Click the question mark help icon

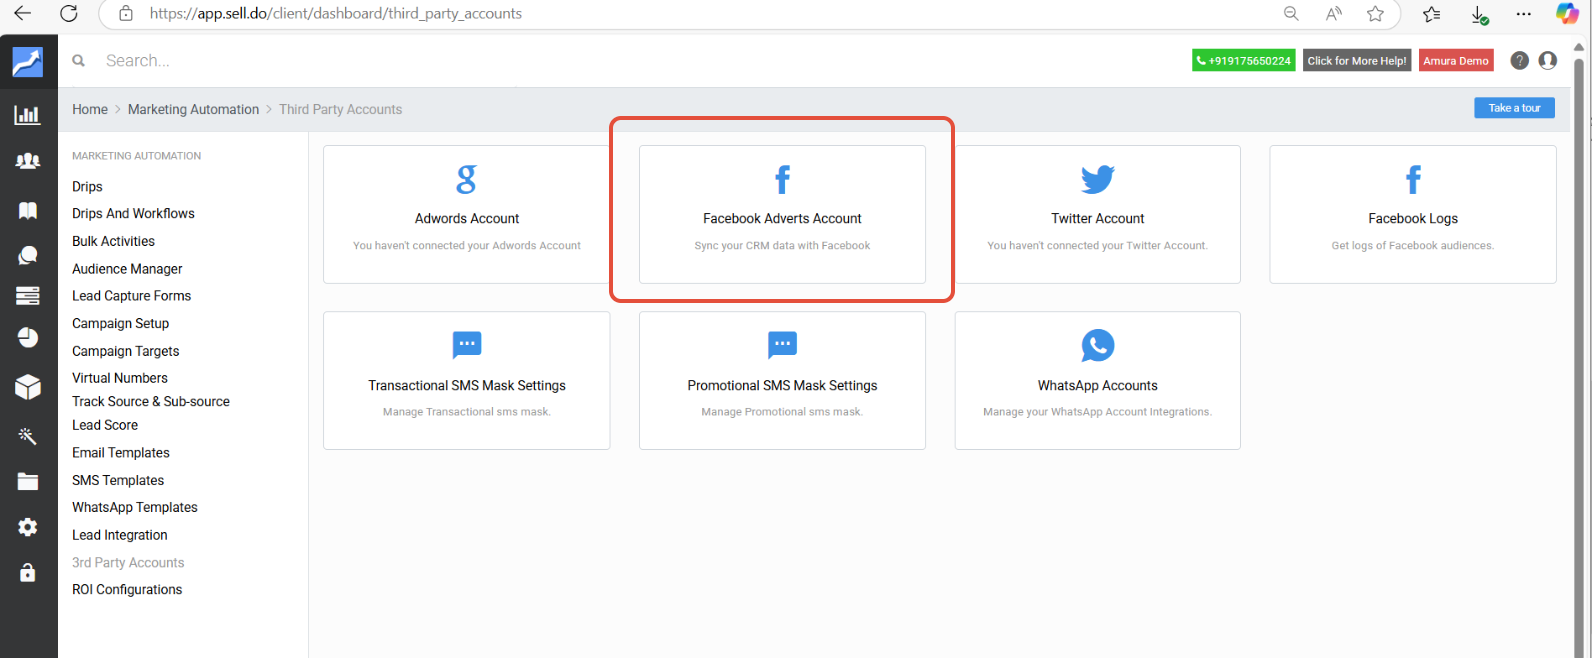(x=1519, y=61)
